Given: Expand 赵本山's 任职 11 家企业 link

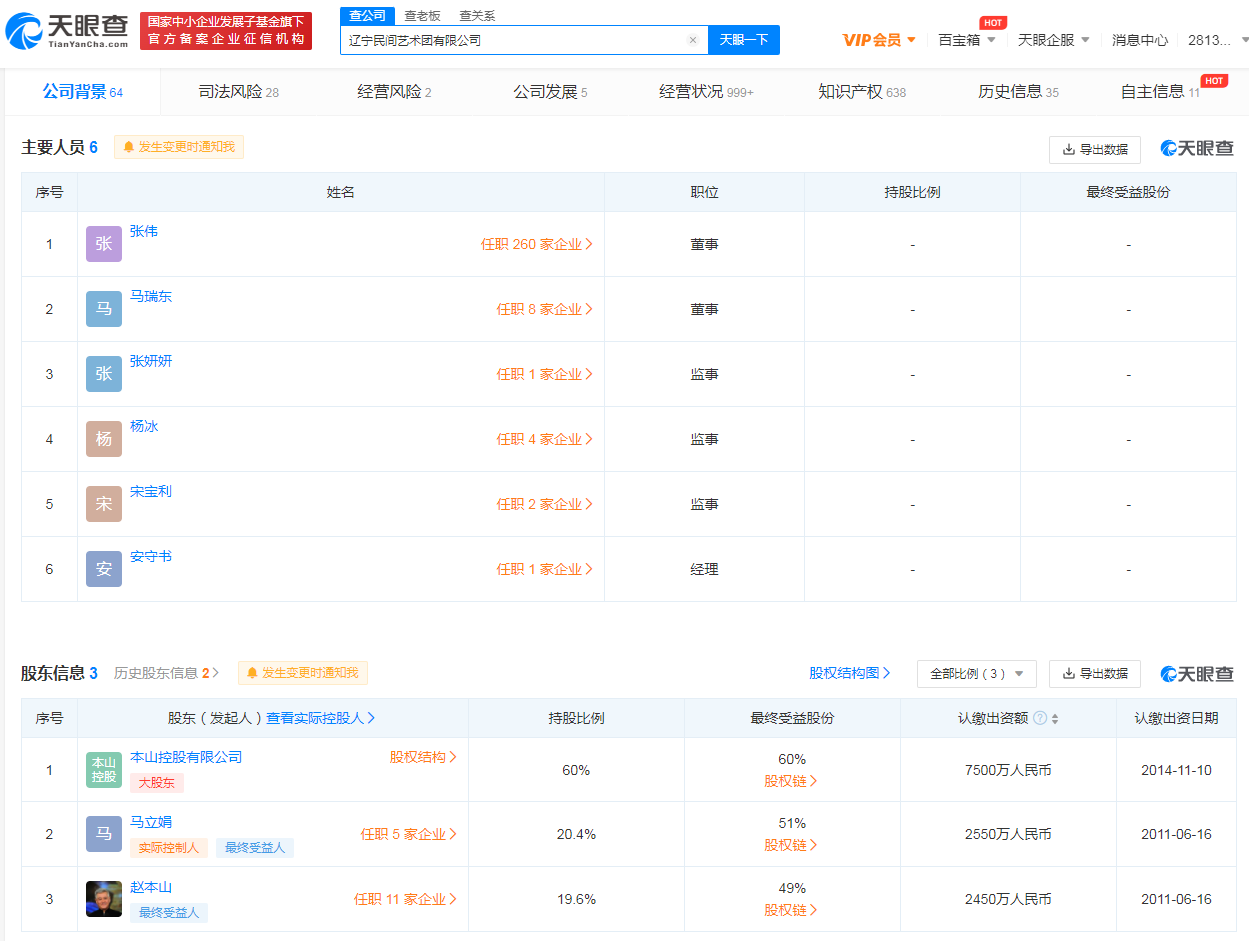Looking at the screenshot, I should (x=405, y=899).
